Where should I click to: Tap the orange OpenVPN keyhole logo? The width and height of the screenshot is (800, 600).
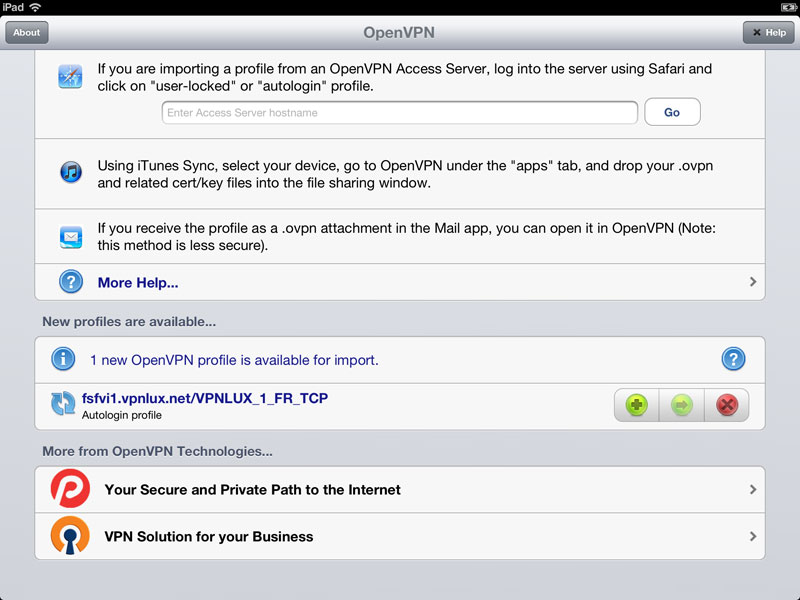point(70,536)
